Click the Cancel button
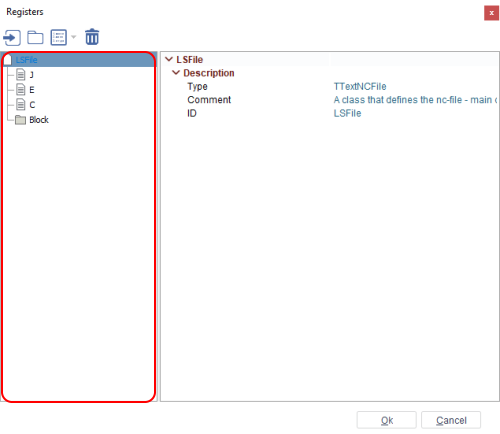The width and height of the screenshot is (500, 434). coord(451,420)
